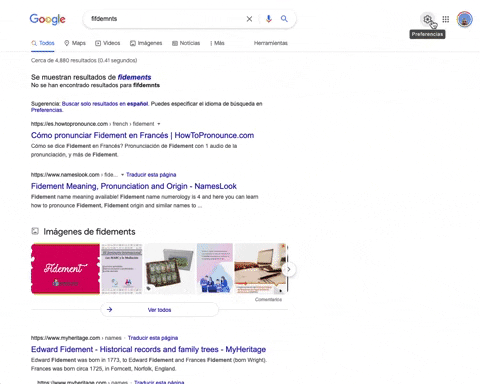This screenshot has height=384, width=480.
Task: Click Traducir esta página for nameslook
Action: (151, 175)
